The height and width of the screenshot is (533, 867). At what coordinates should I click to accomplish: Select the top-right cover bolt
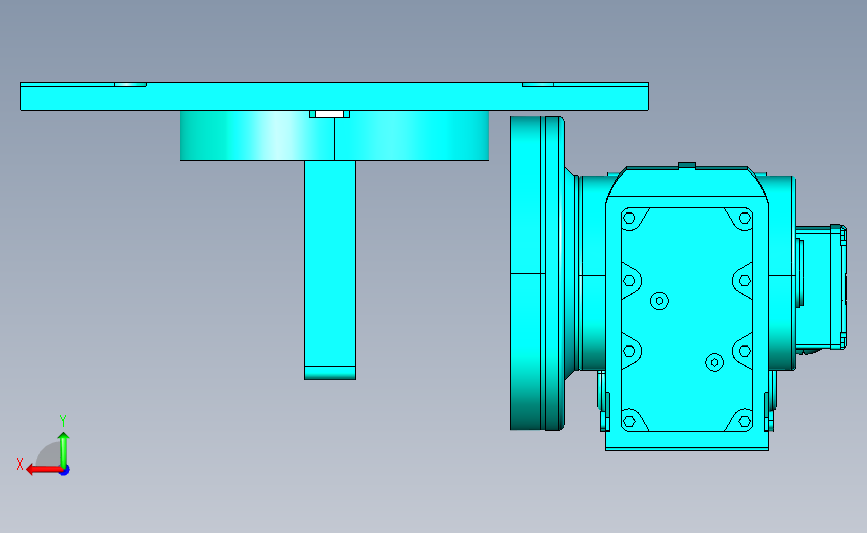point(745,218)
